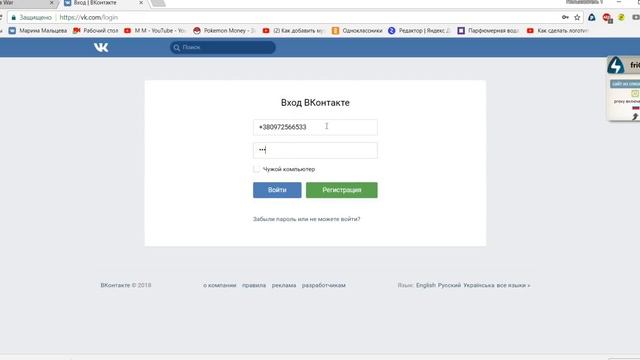The image size is (640, 360).
Task: Open the Рабочий стол bookmark
Action: (96, 31)
